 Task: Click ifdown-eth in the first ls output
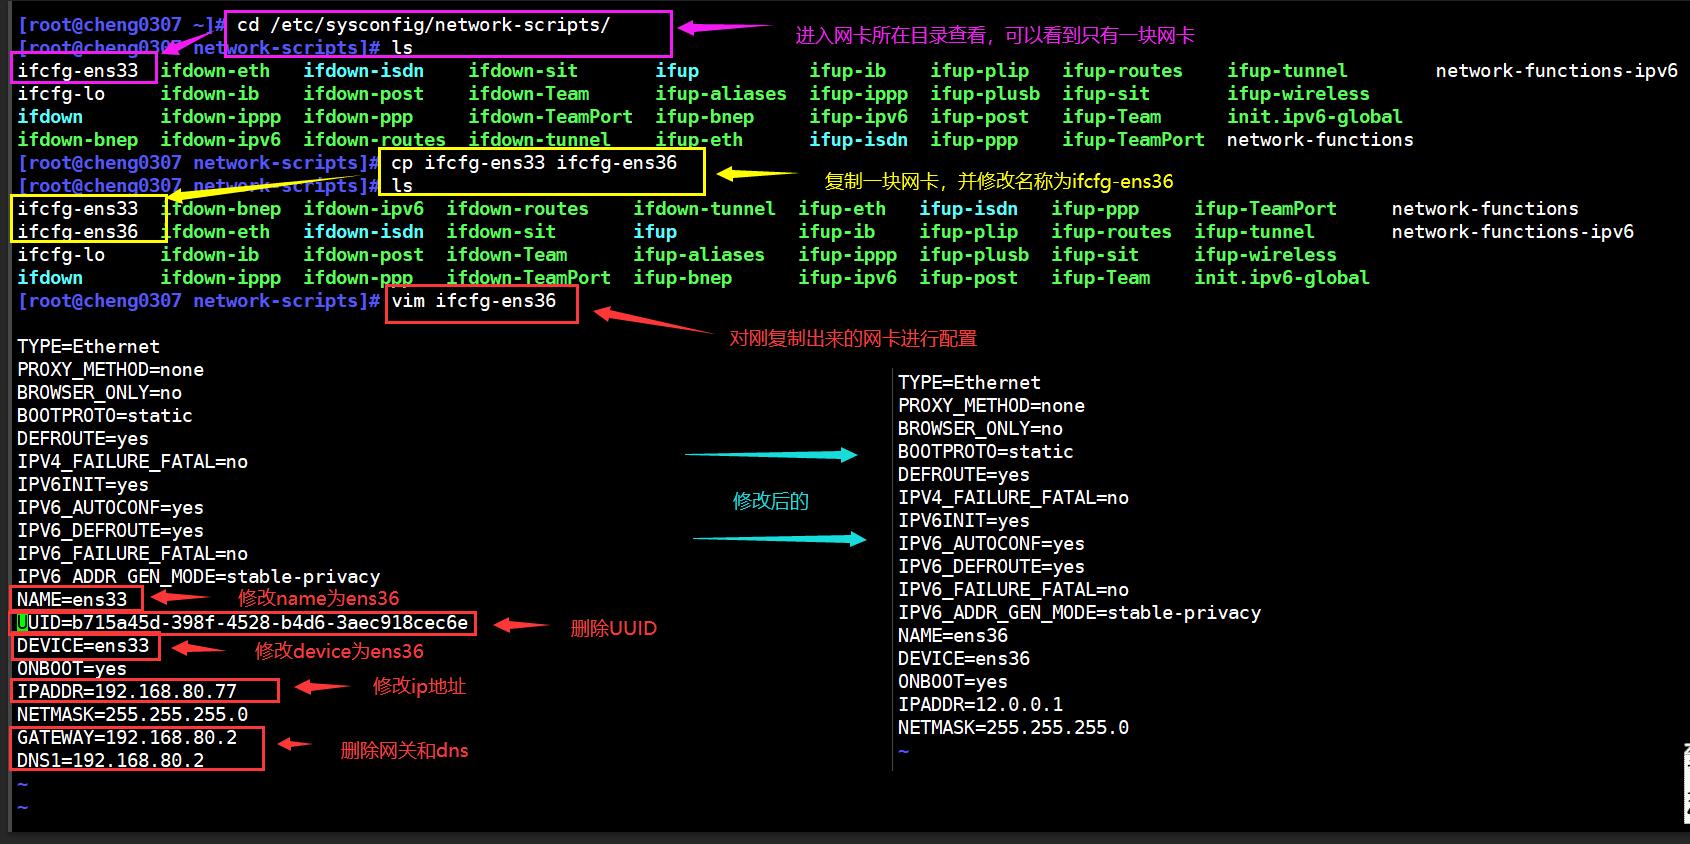[215, 70]
